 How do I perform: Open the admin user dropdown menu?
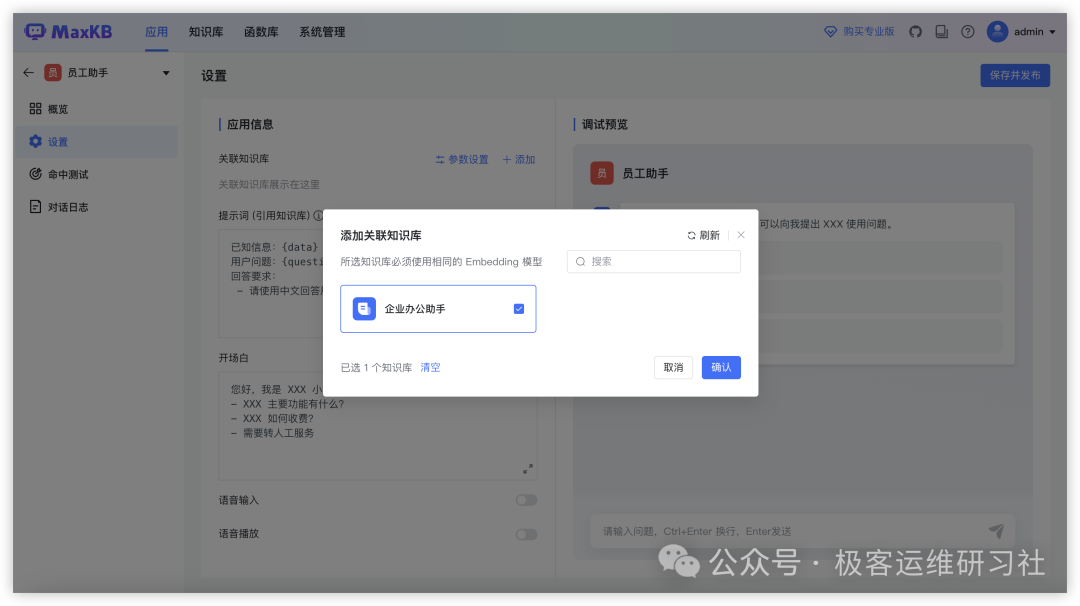tap(1021, 32)
